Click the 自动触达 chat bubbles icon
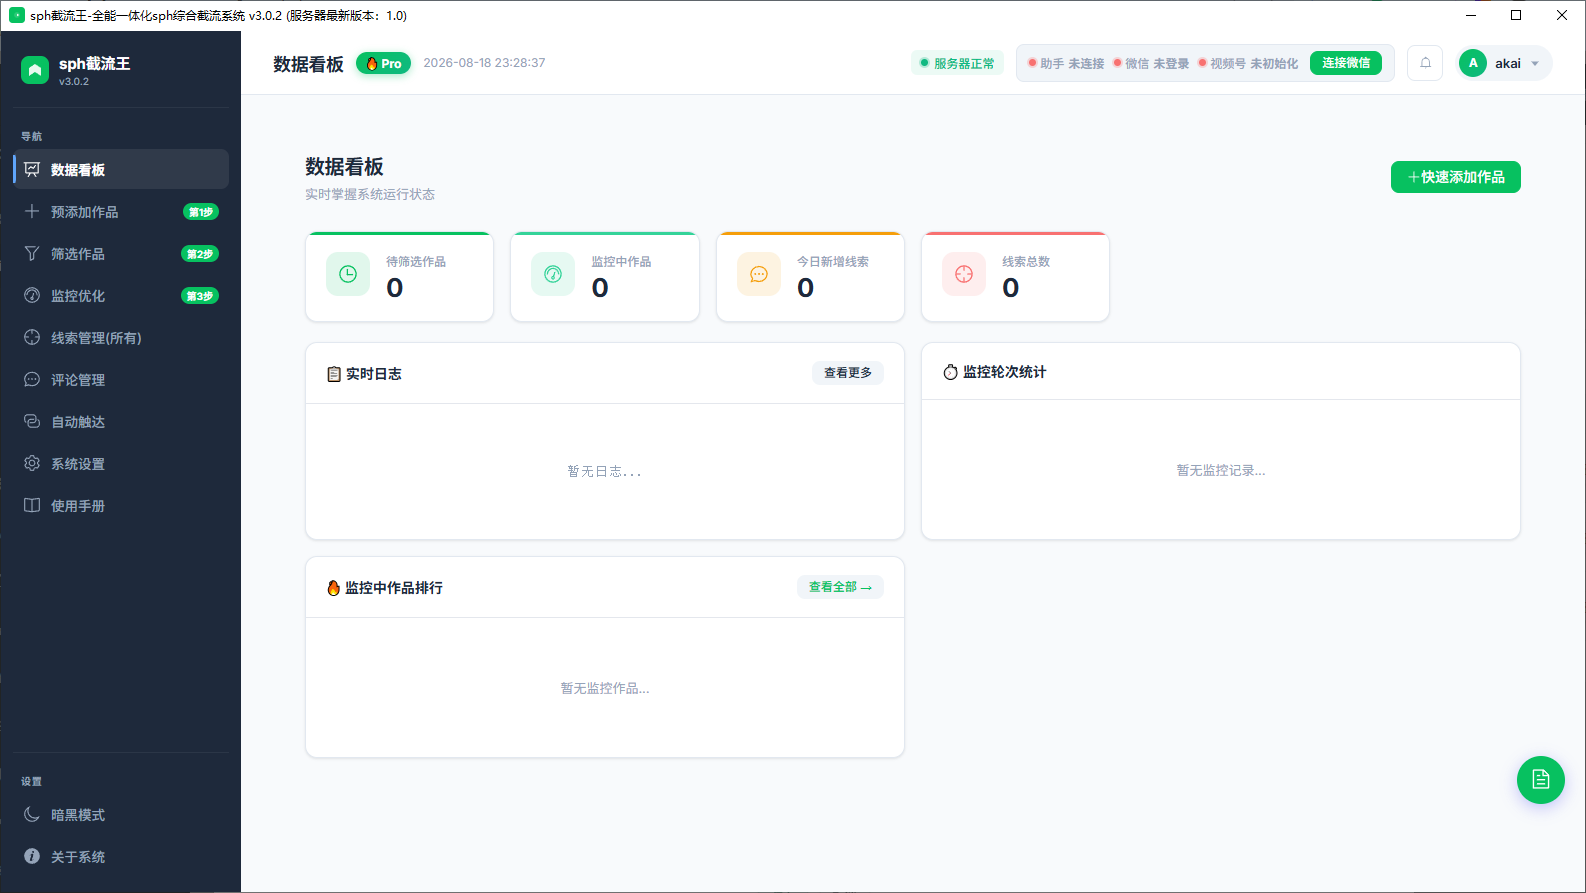This screenshot has height=893, width=1586. click(x=32, y=421)
